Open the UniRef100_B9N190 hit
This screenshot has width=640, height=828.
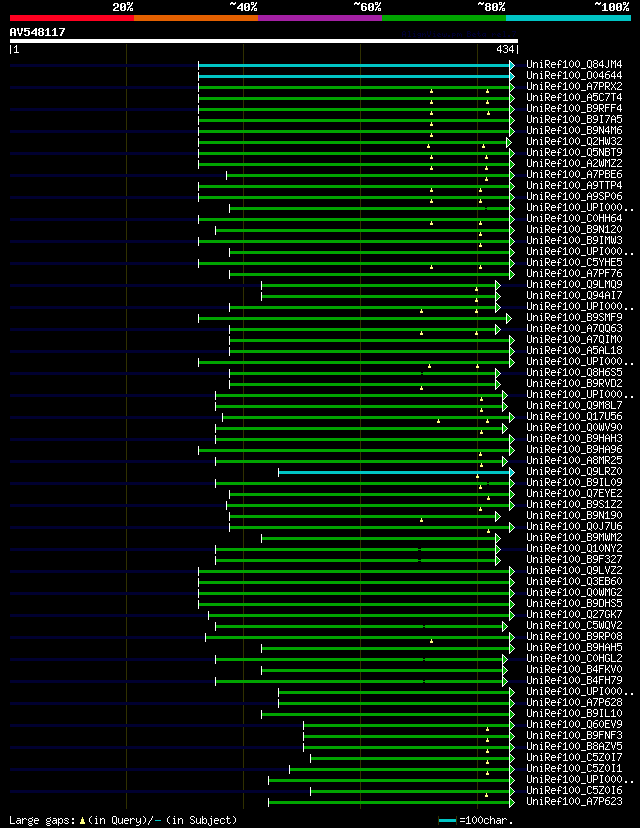coord(574,516)
